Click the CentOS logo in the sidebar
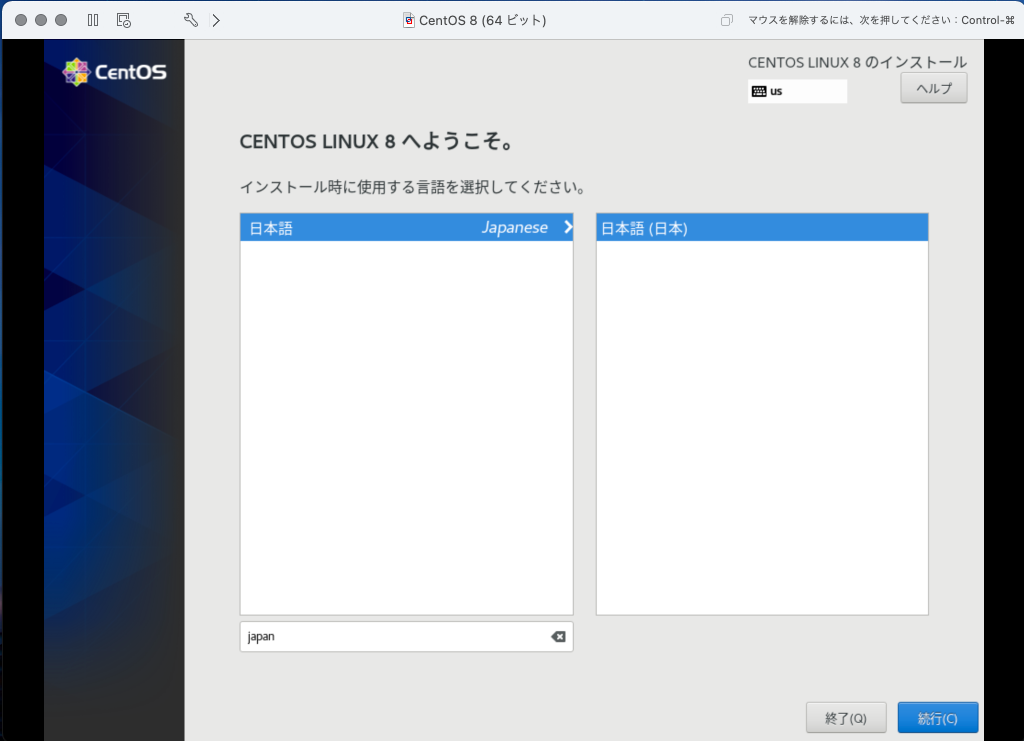This screenshot has width=1024, height=741. (x=112, y=71)
